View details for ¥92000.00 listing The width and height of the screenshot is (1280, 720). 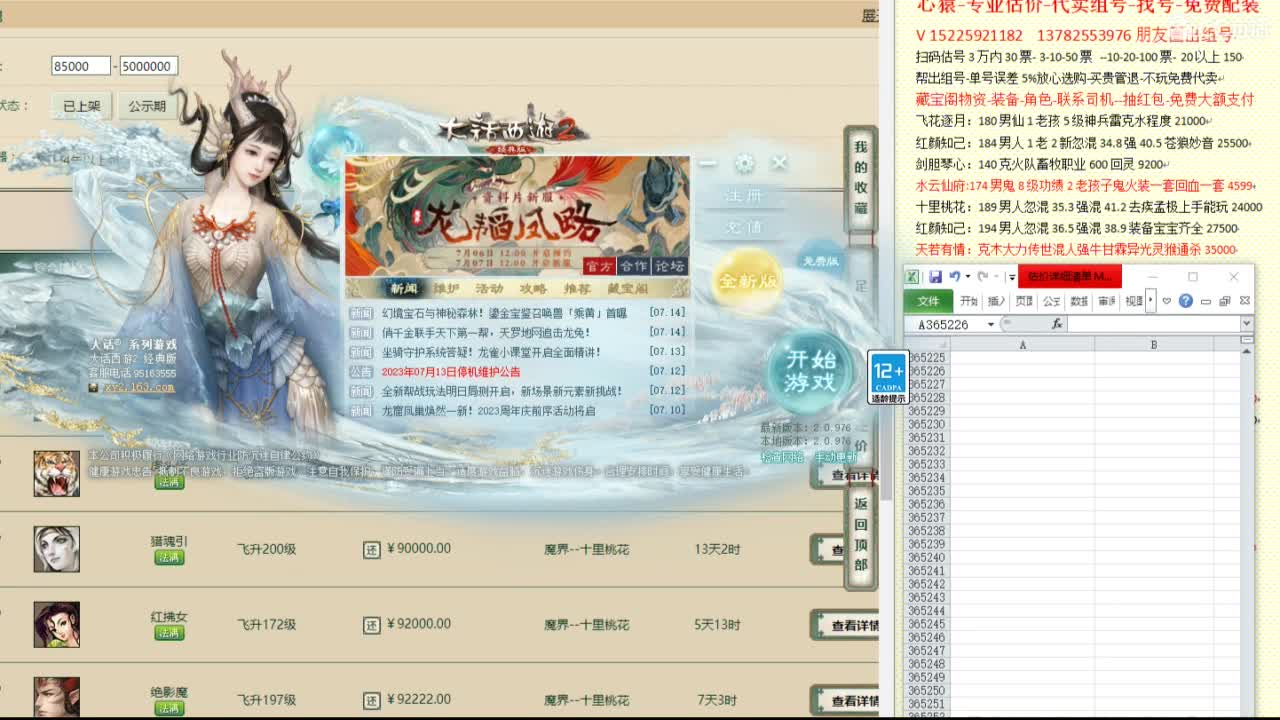coord(846,625)
